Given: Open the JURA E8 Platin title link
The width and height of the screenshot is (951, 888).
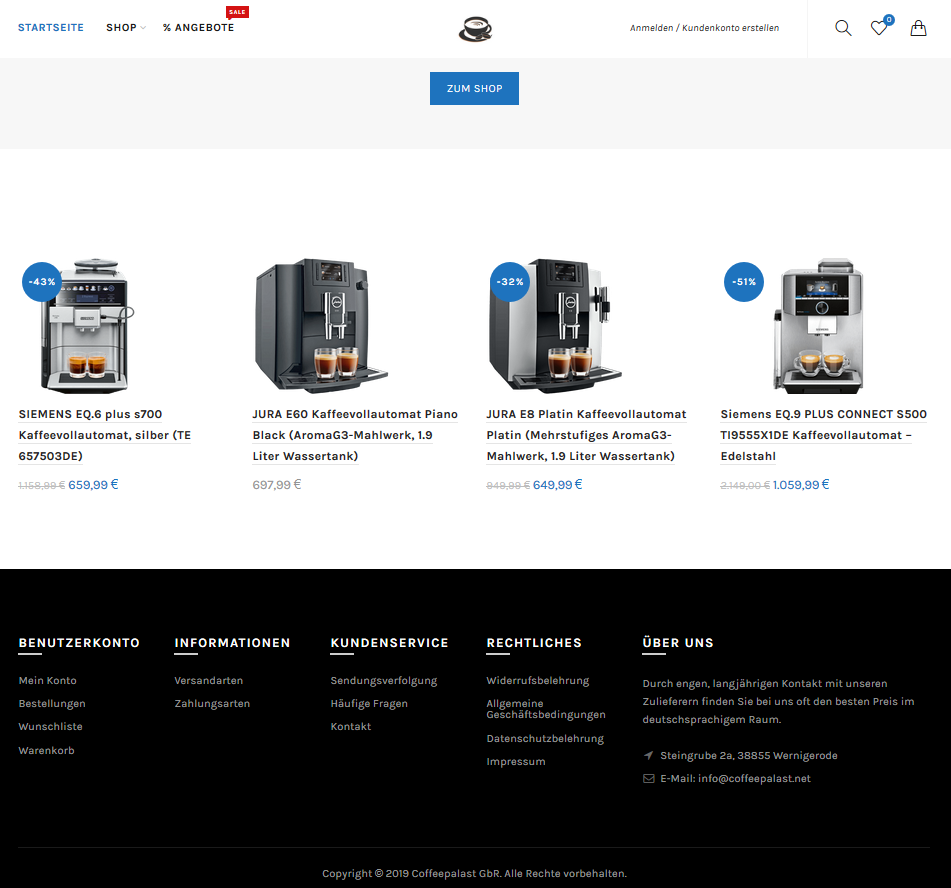Looking at the screenshot, I should (586, 435).
